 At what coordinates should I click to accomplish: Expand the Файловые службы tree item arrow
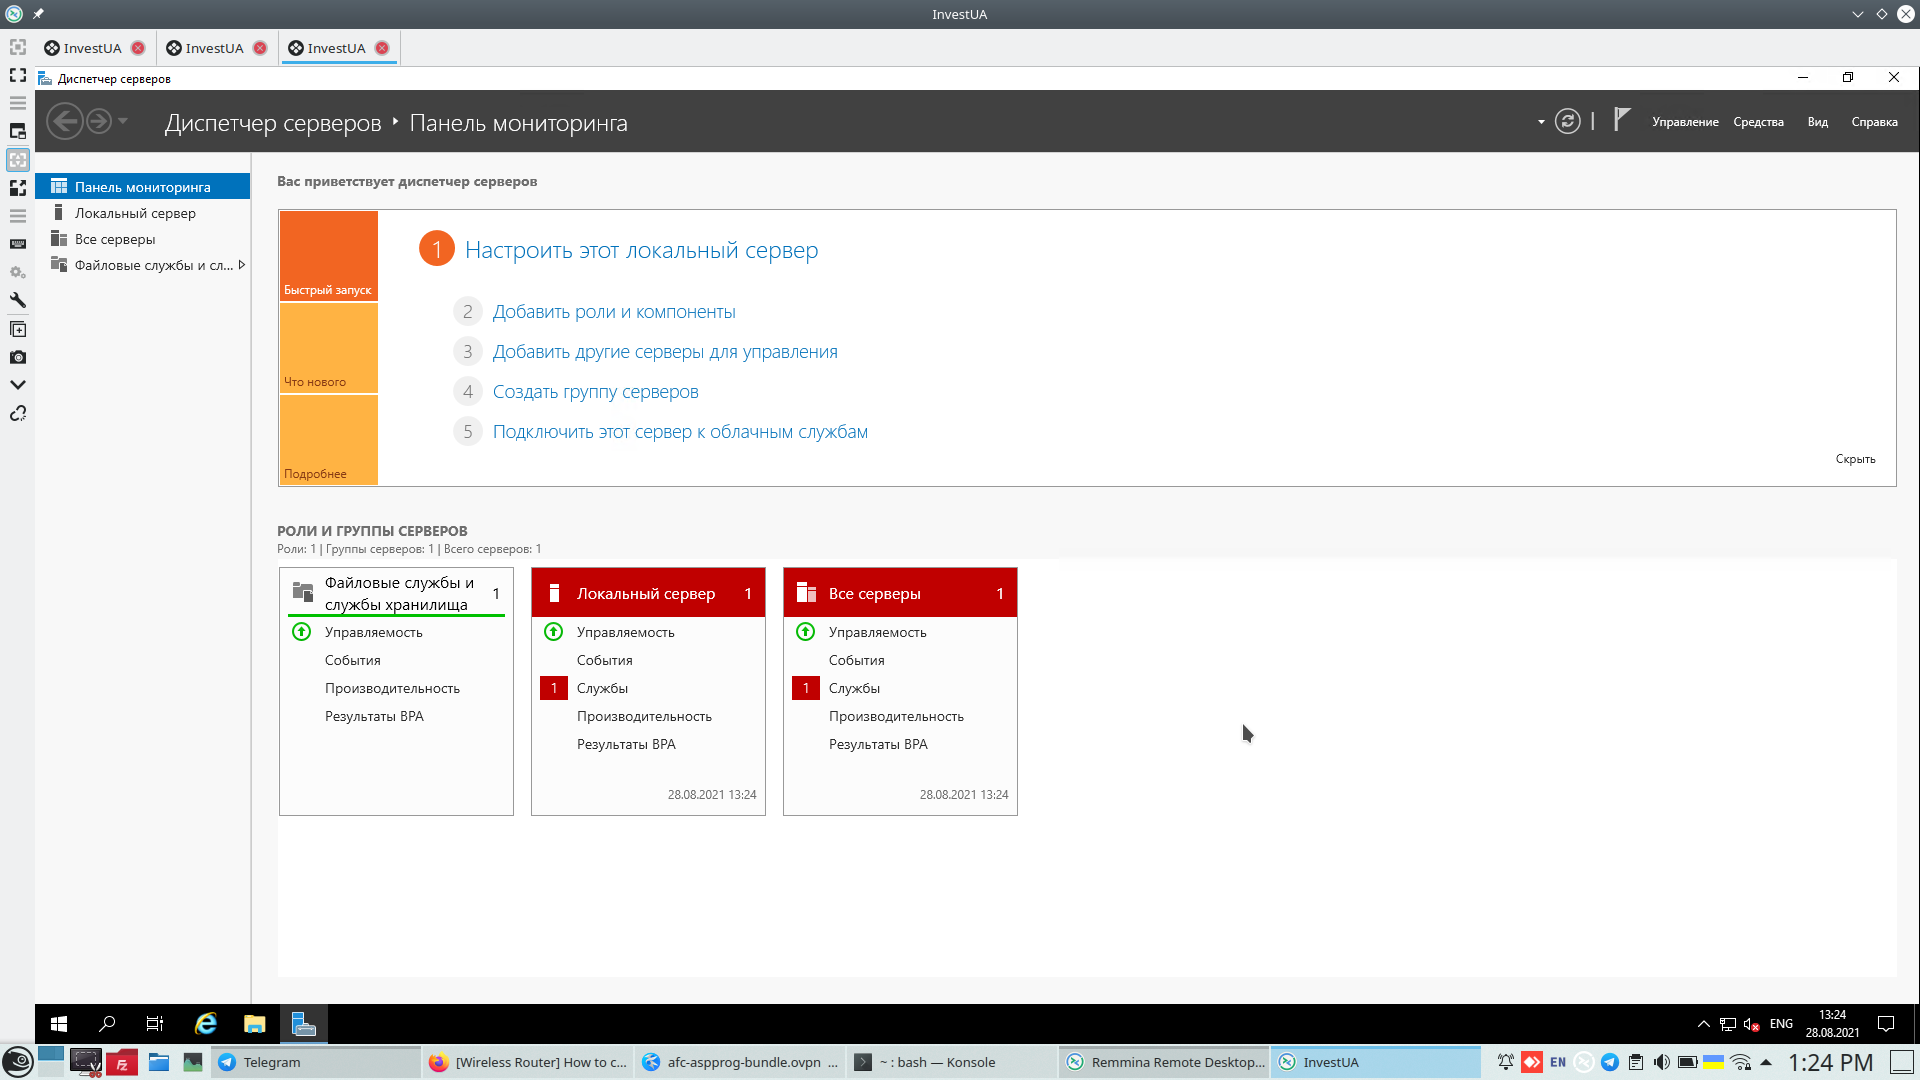tap(242, 265)
